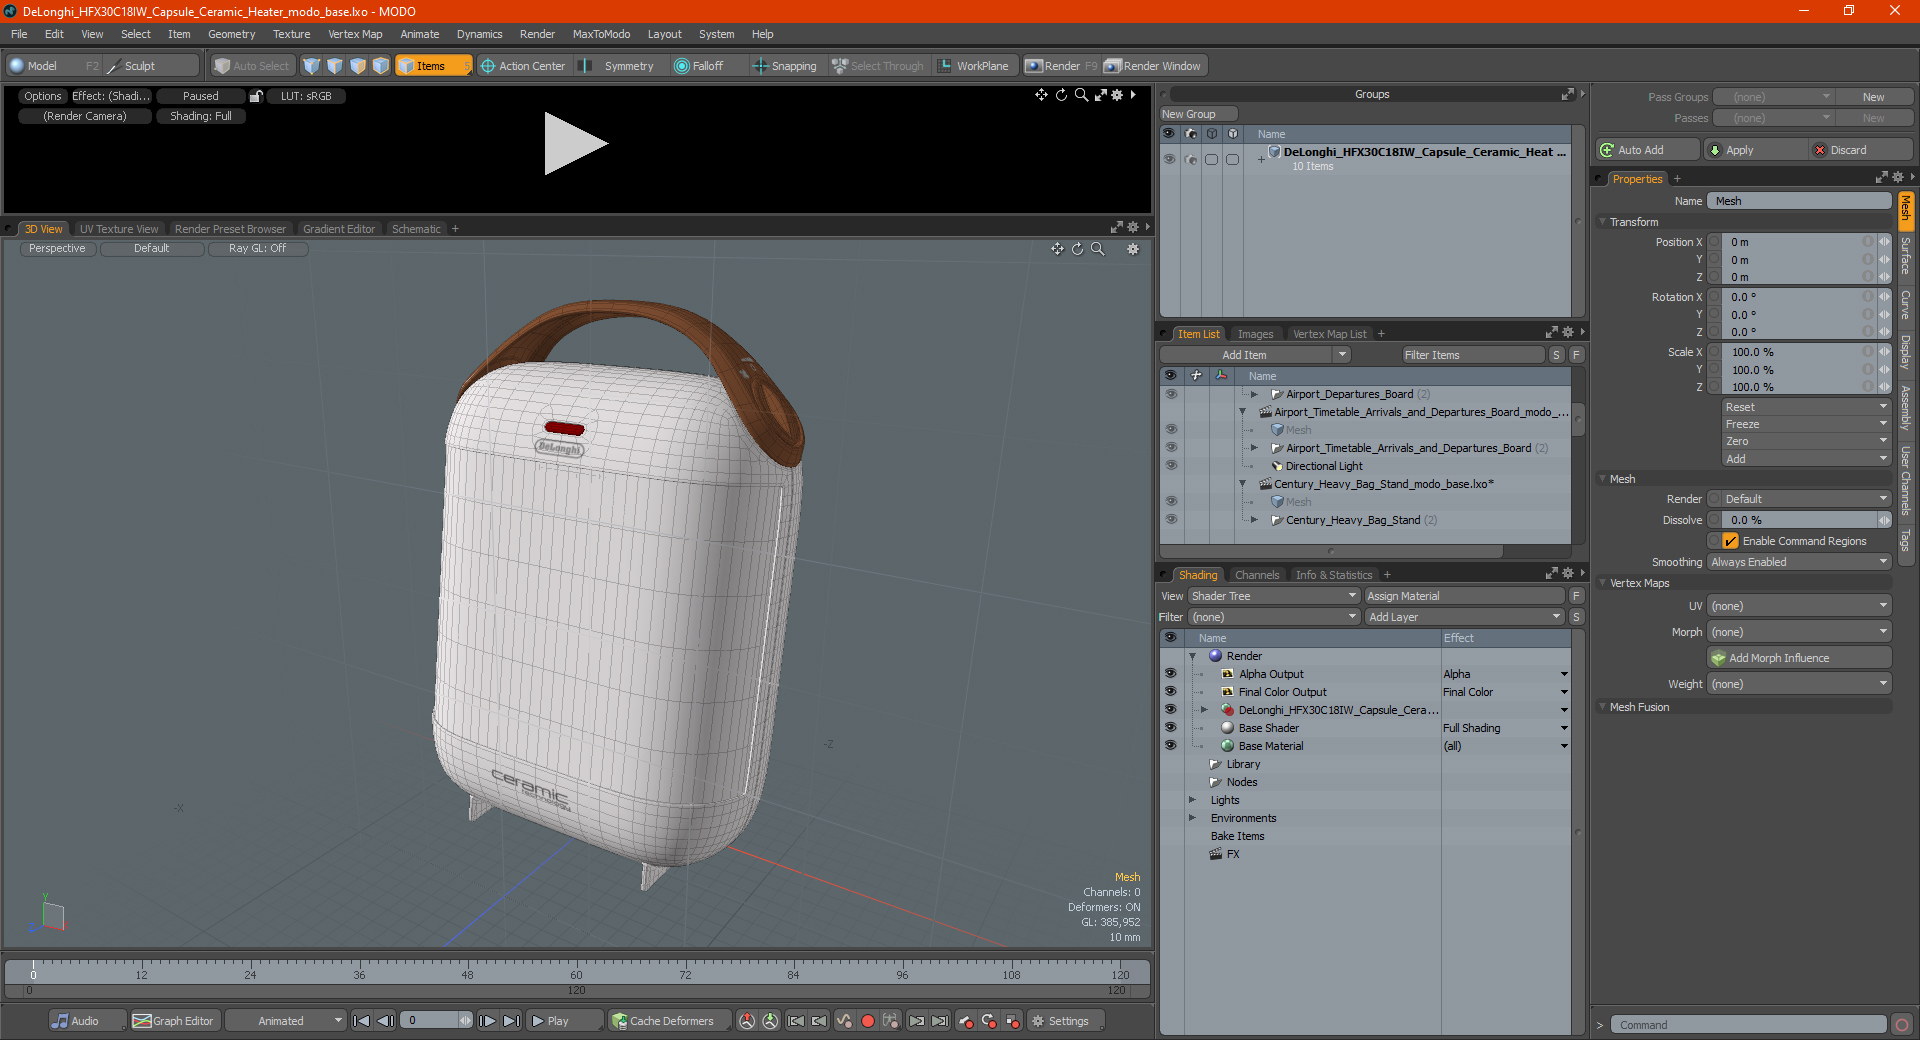Open Render Window

coord(1153,66)
